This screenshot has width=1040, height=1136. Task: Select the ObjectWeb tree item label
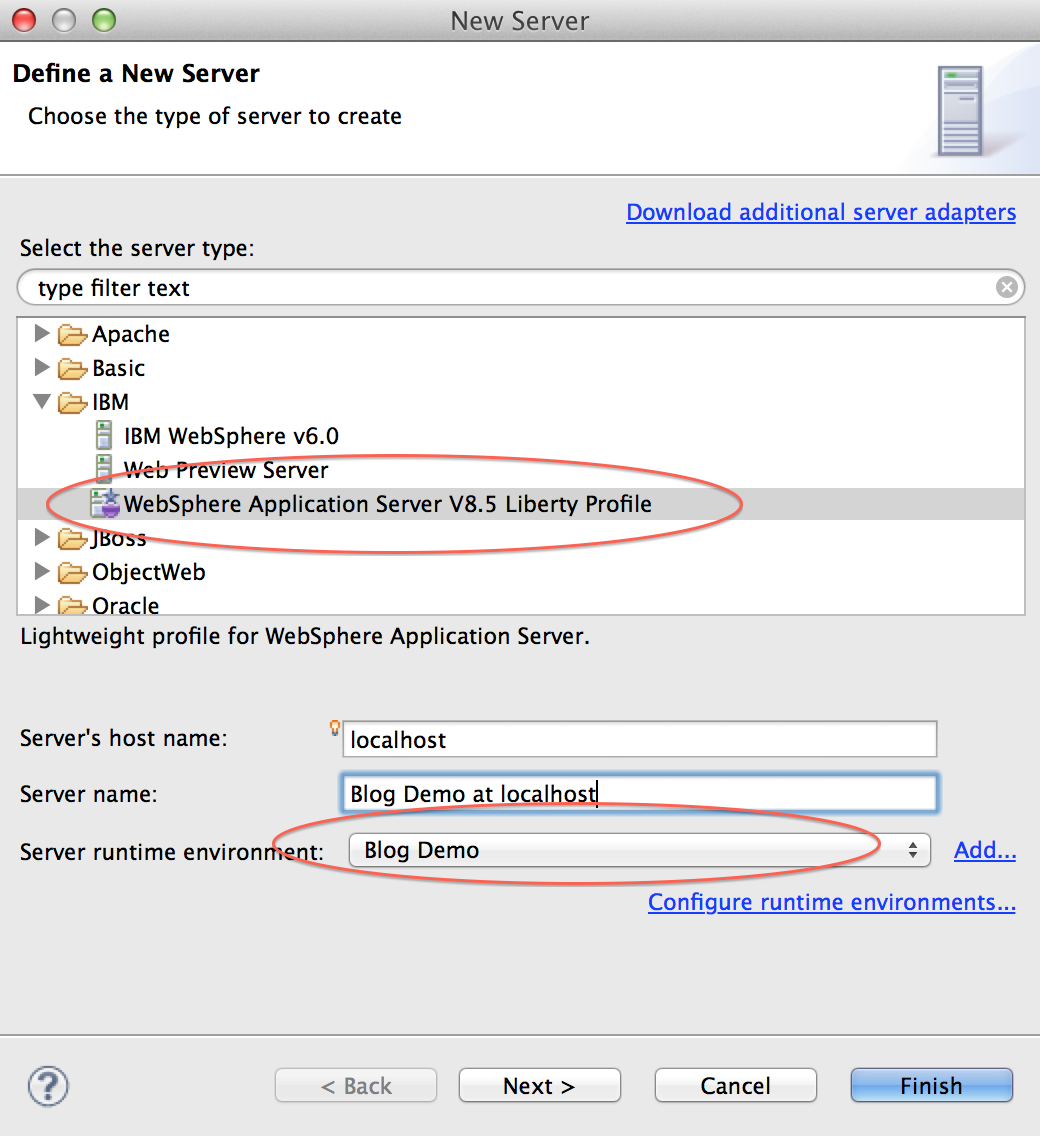[x=149, y=572]
